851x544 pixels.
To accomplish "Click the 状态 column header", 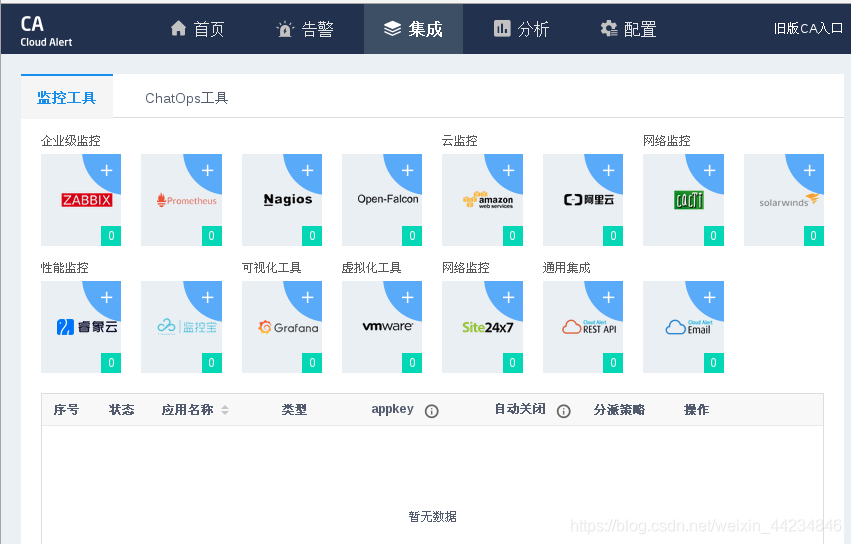I will (x=122, y=410).
